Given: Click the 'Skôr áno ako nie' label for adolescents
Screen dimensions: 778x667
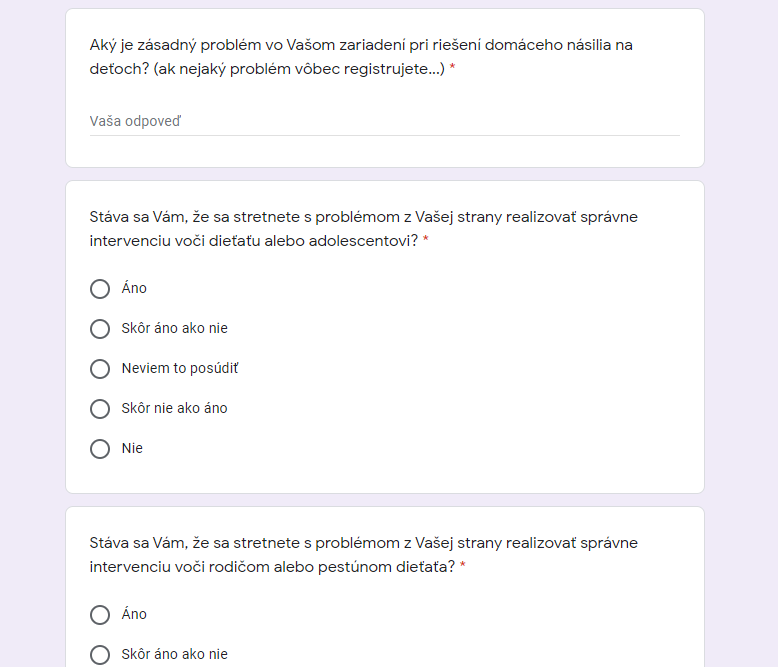Looking at the screenshot, I should 175,329.
